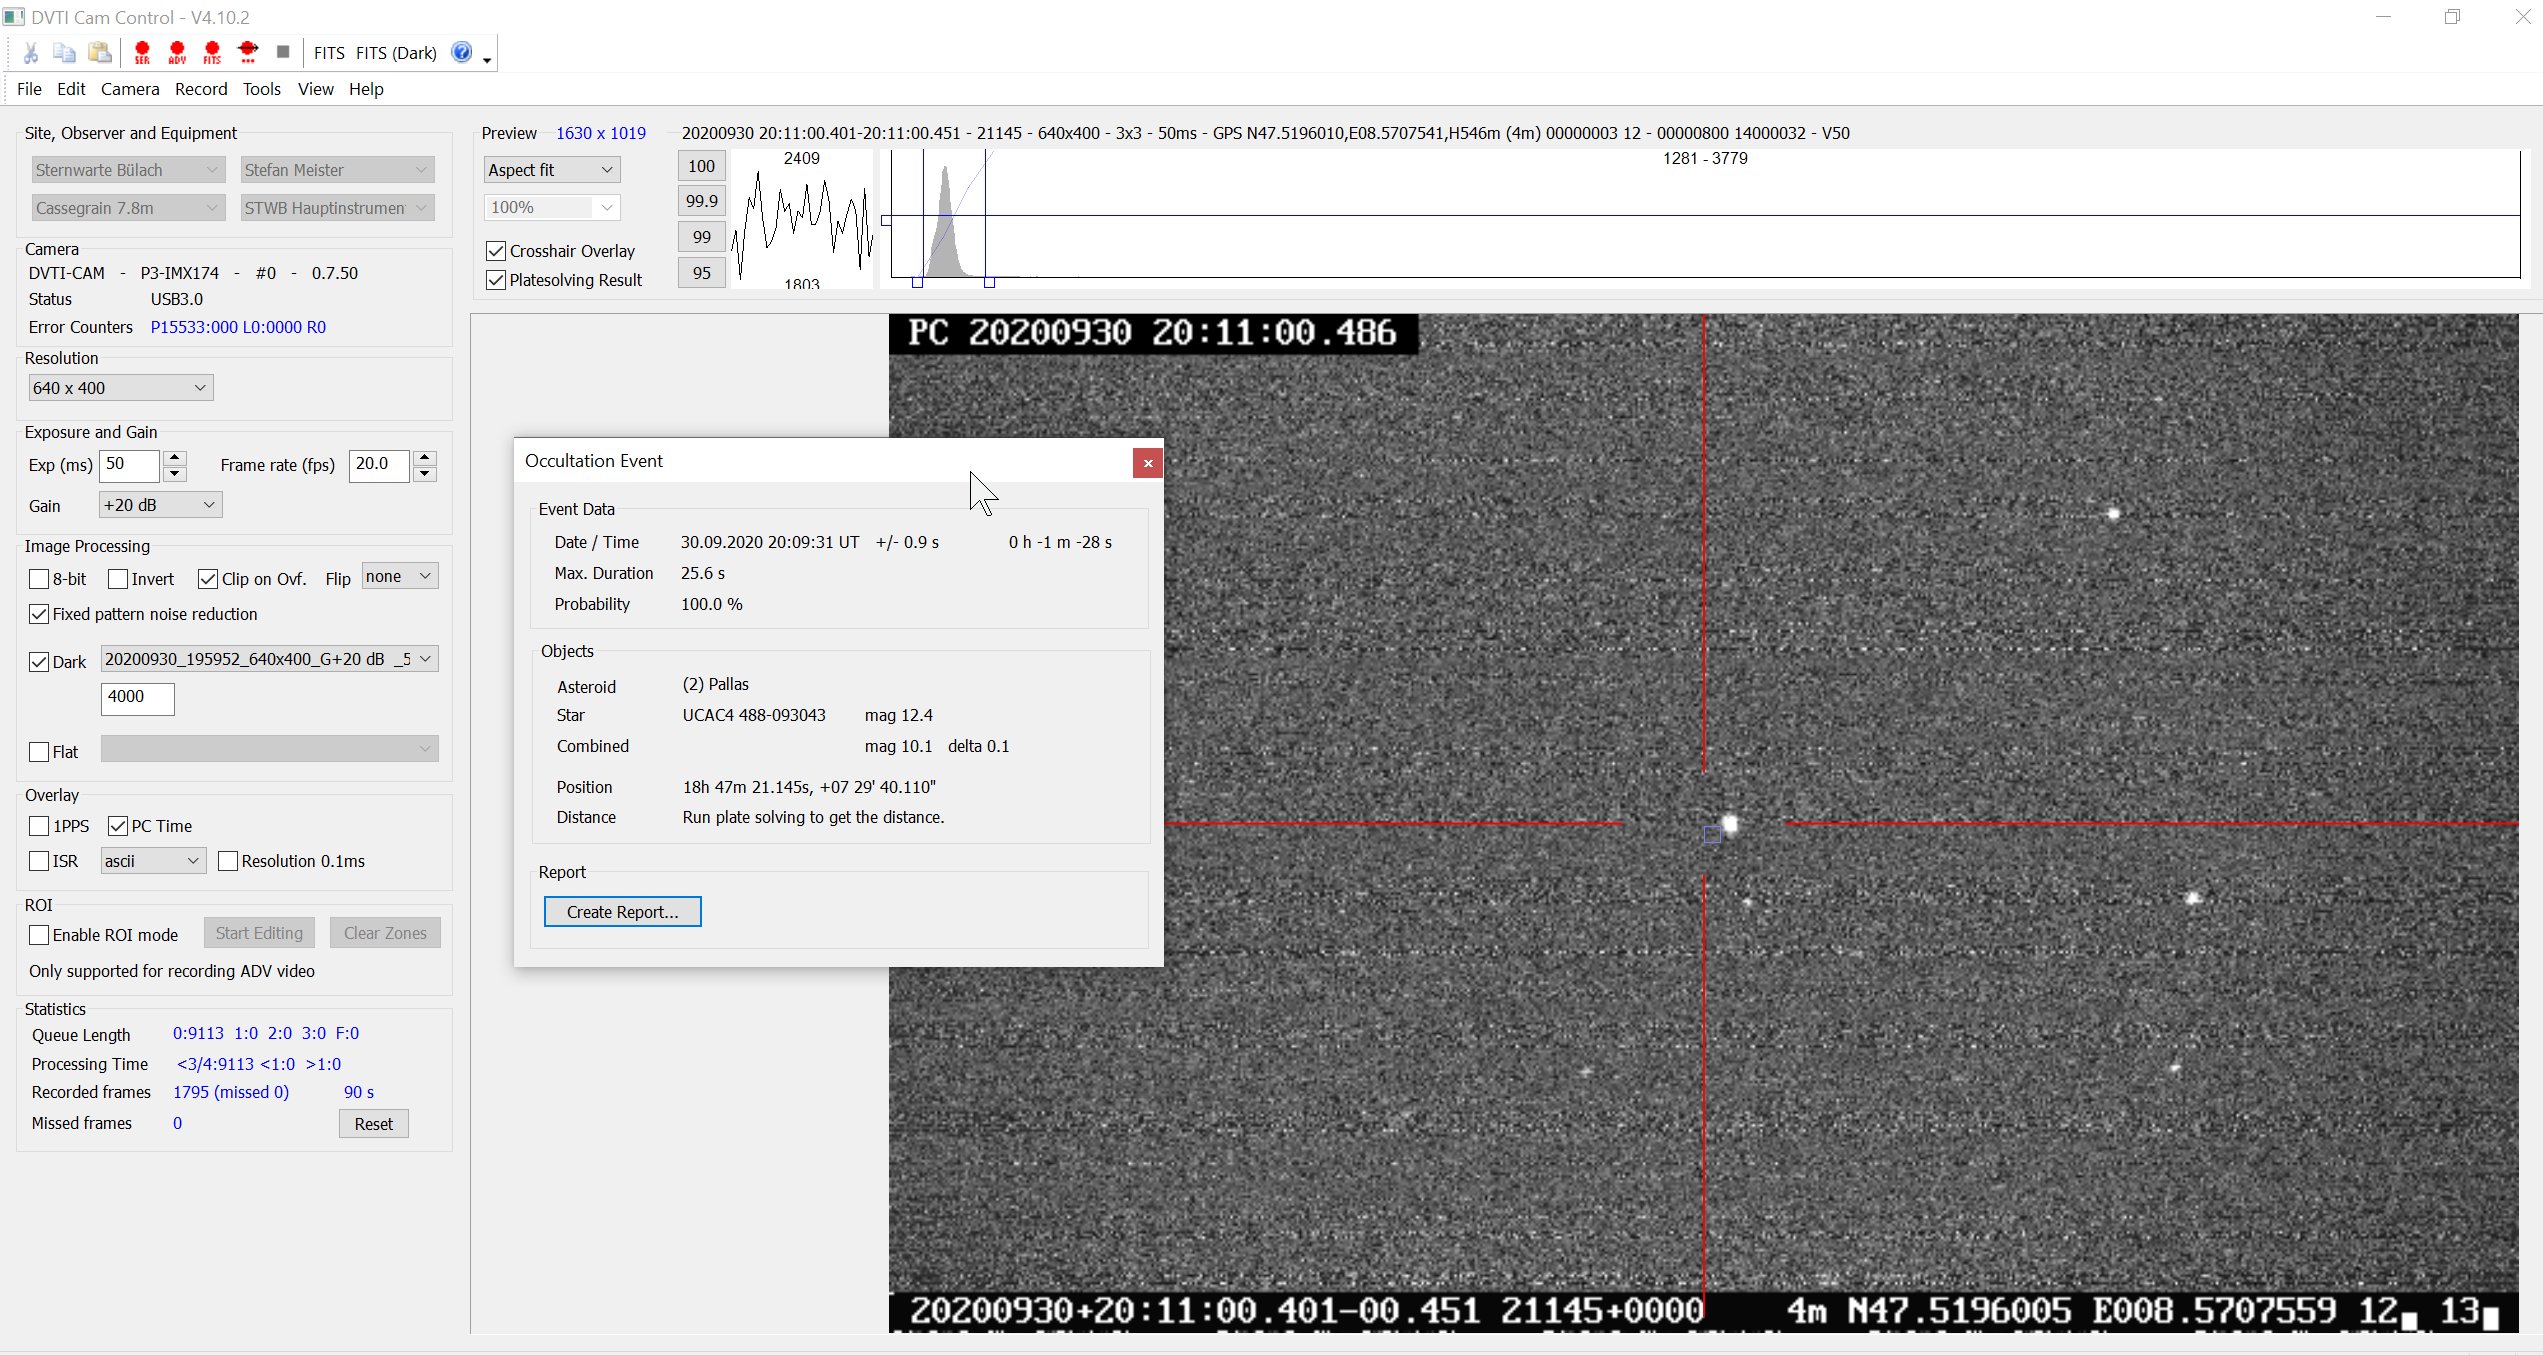Open the Help menu
2543x1355 pixels.
click(x=366, y=89)
